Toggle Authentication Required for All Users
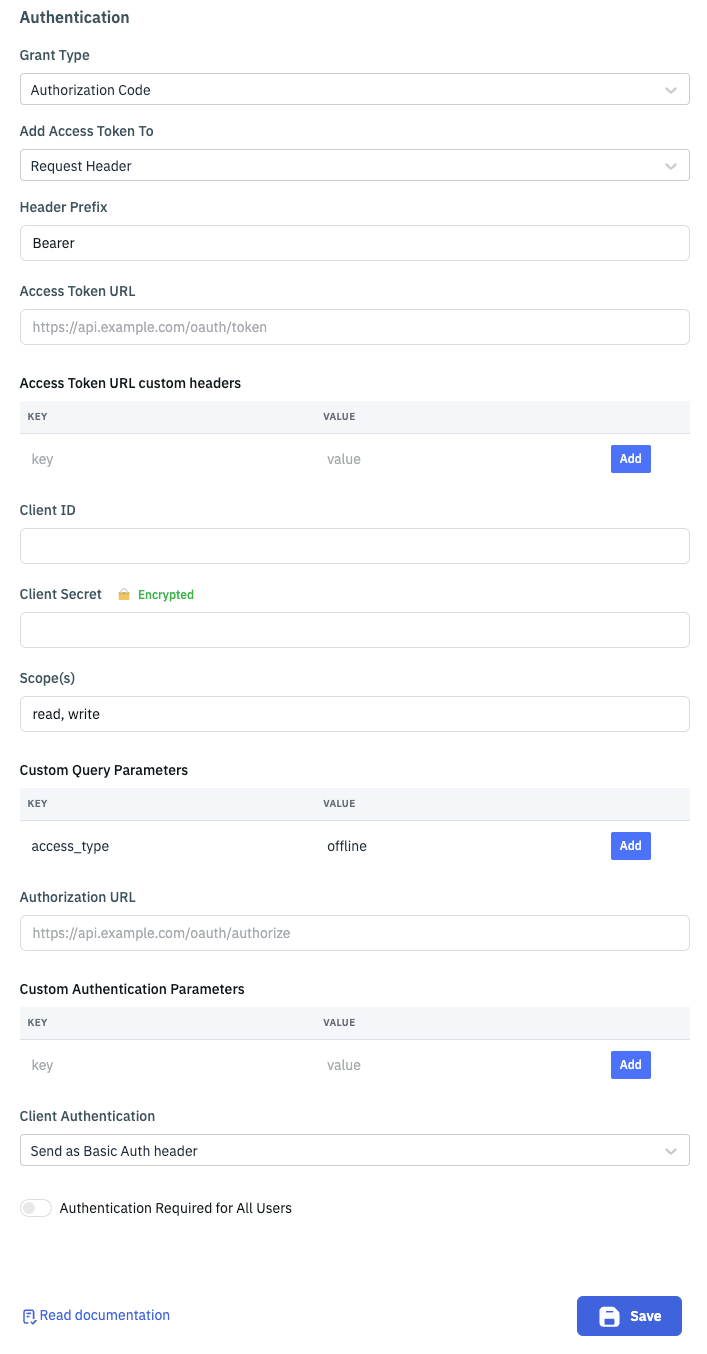 (36, 1208)
